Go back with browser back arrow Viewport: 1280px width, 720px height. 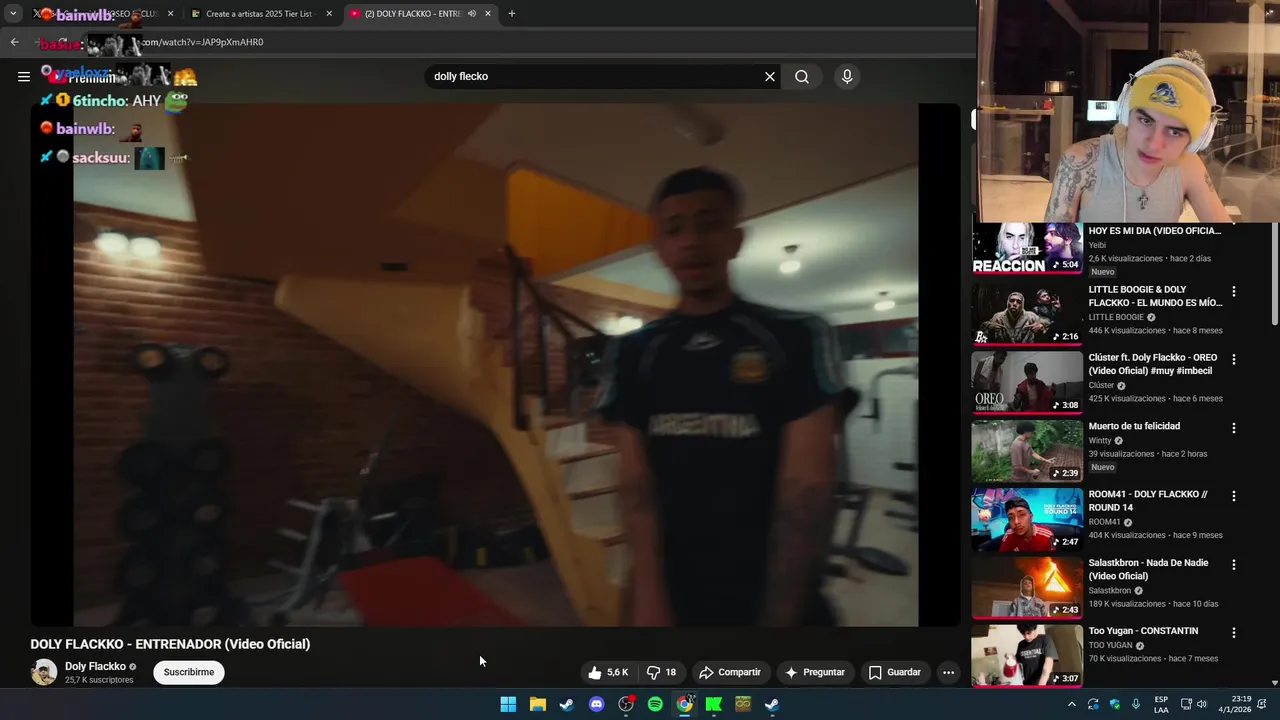(x=14, y=42)
